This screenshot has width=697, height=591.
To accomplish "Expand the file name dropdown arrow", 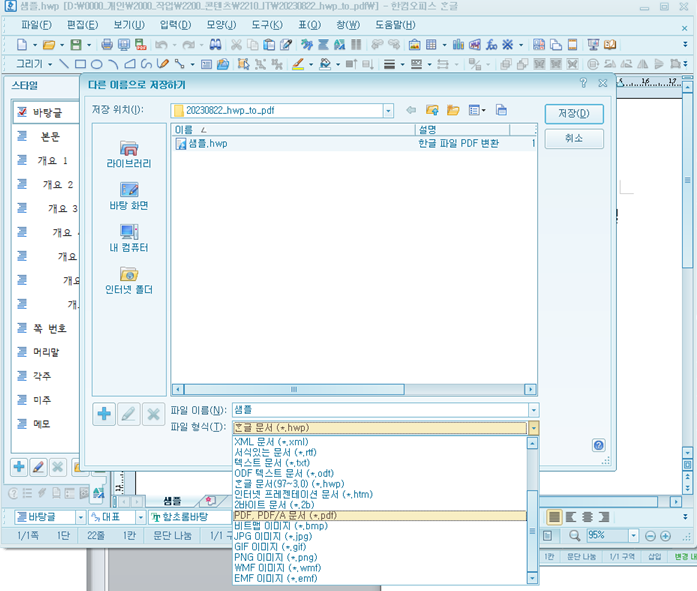I will pos(533,410).
